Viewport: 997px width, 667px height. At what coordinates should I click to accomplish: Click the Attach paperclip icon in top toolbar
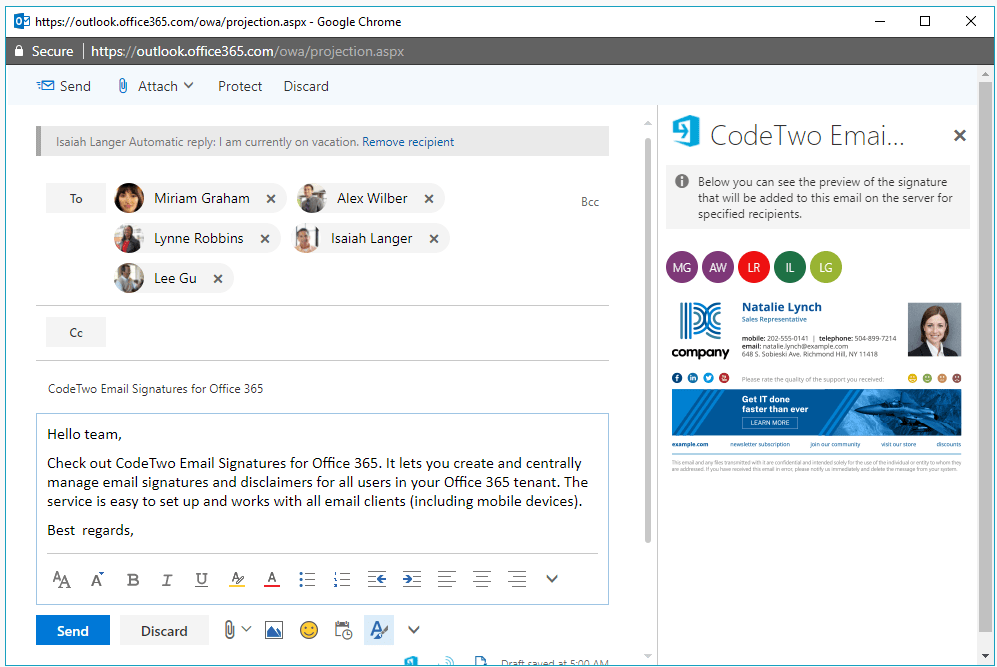point(123,86)
